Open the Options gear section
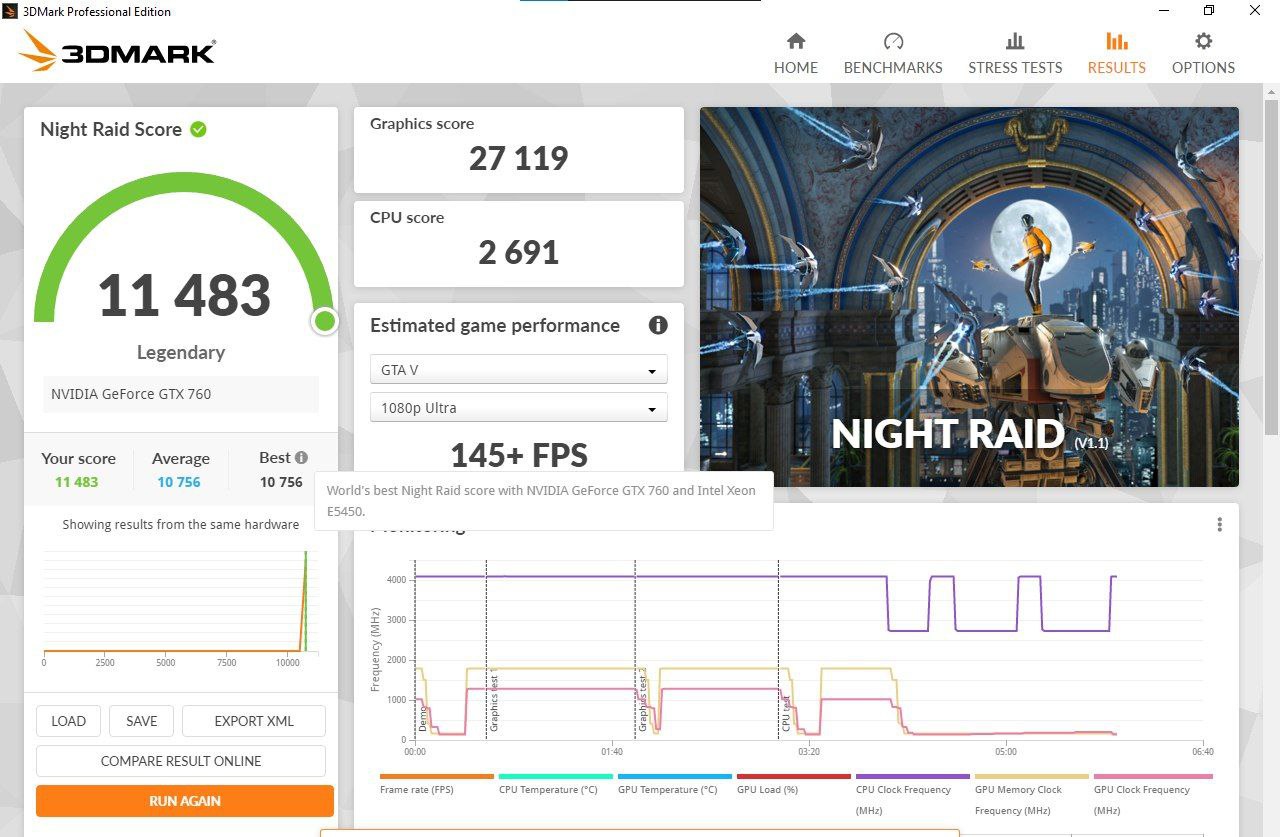This screenshot has width=1280, height=837. pos(1203,53)
